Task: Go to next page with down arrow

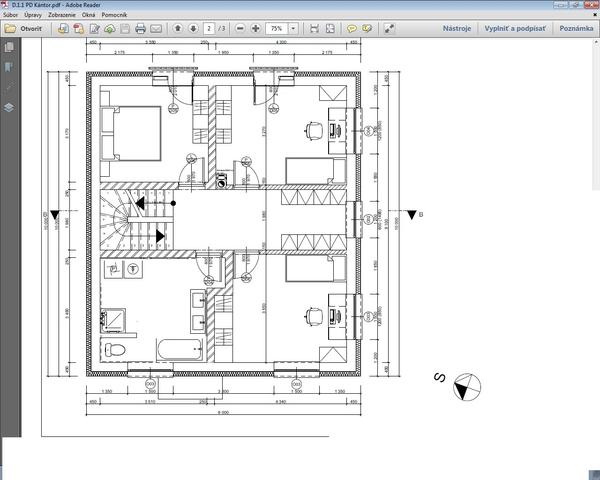Action: point(193,29)
